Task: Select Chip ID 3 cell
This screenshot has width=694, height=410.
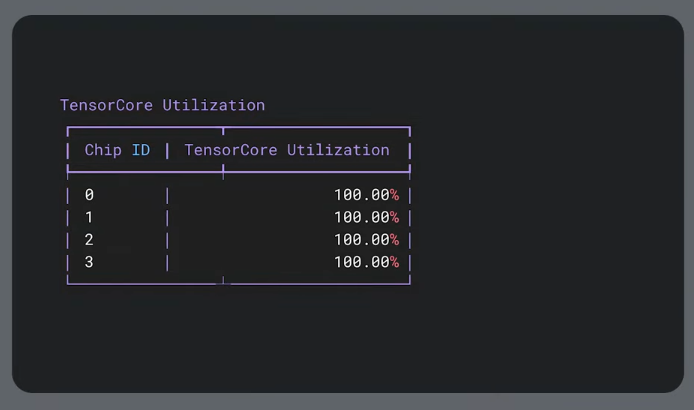Action: point(89,262)
